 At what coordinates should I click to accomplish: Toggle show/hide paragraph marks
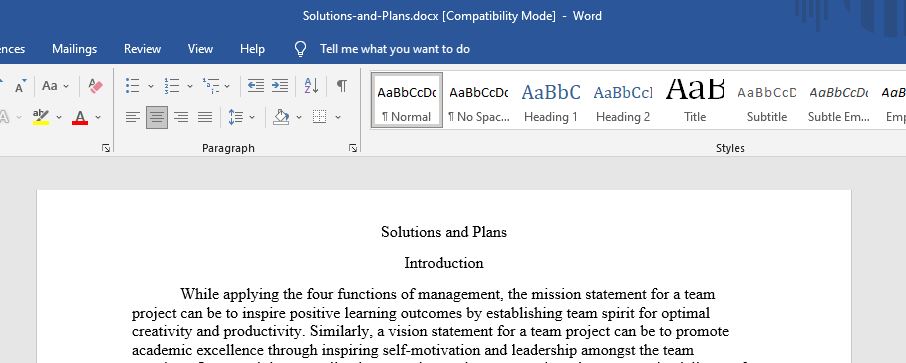click(342, 86)
